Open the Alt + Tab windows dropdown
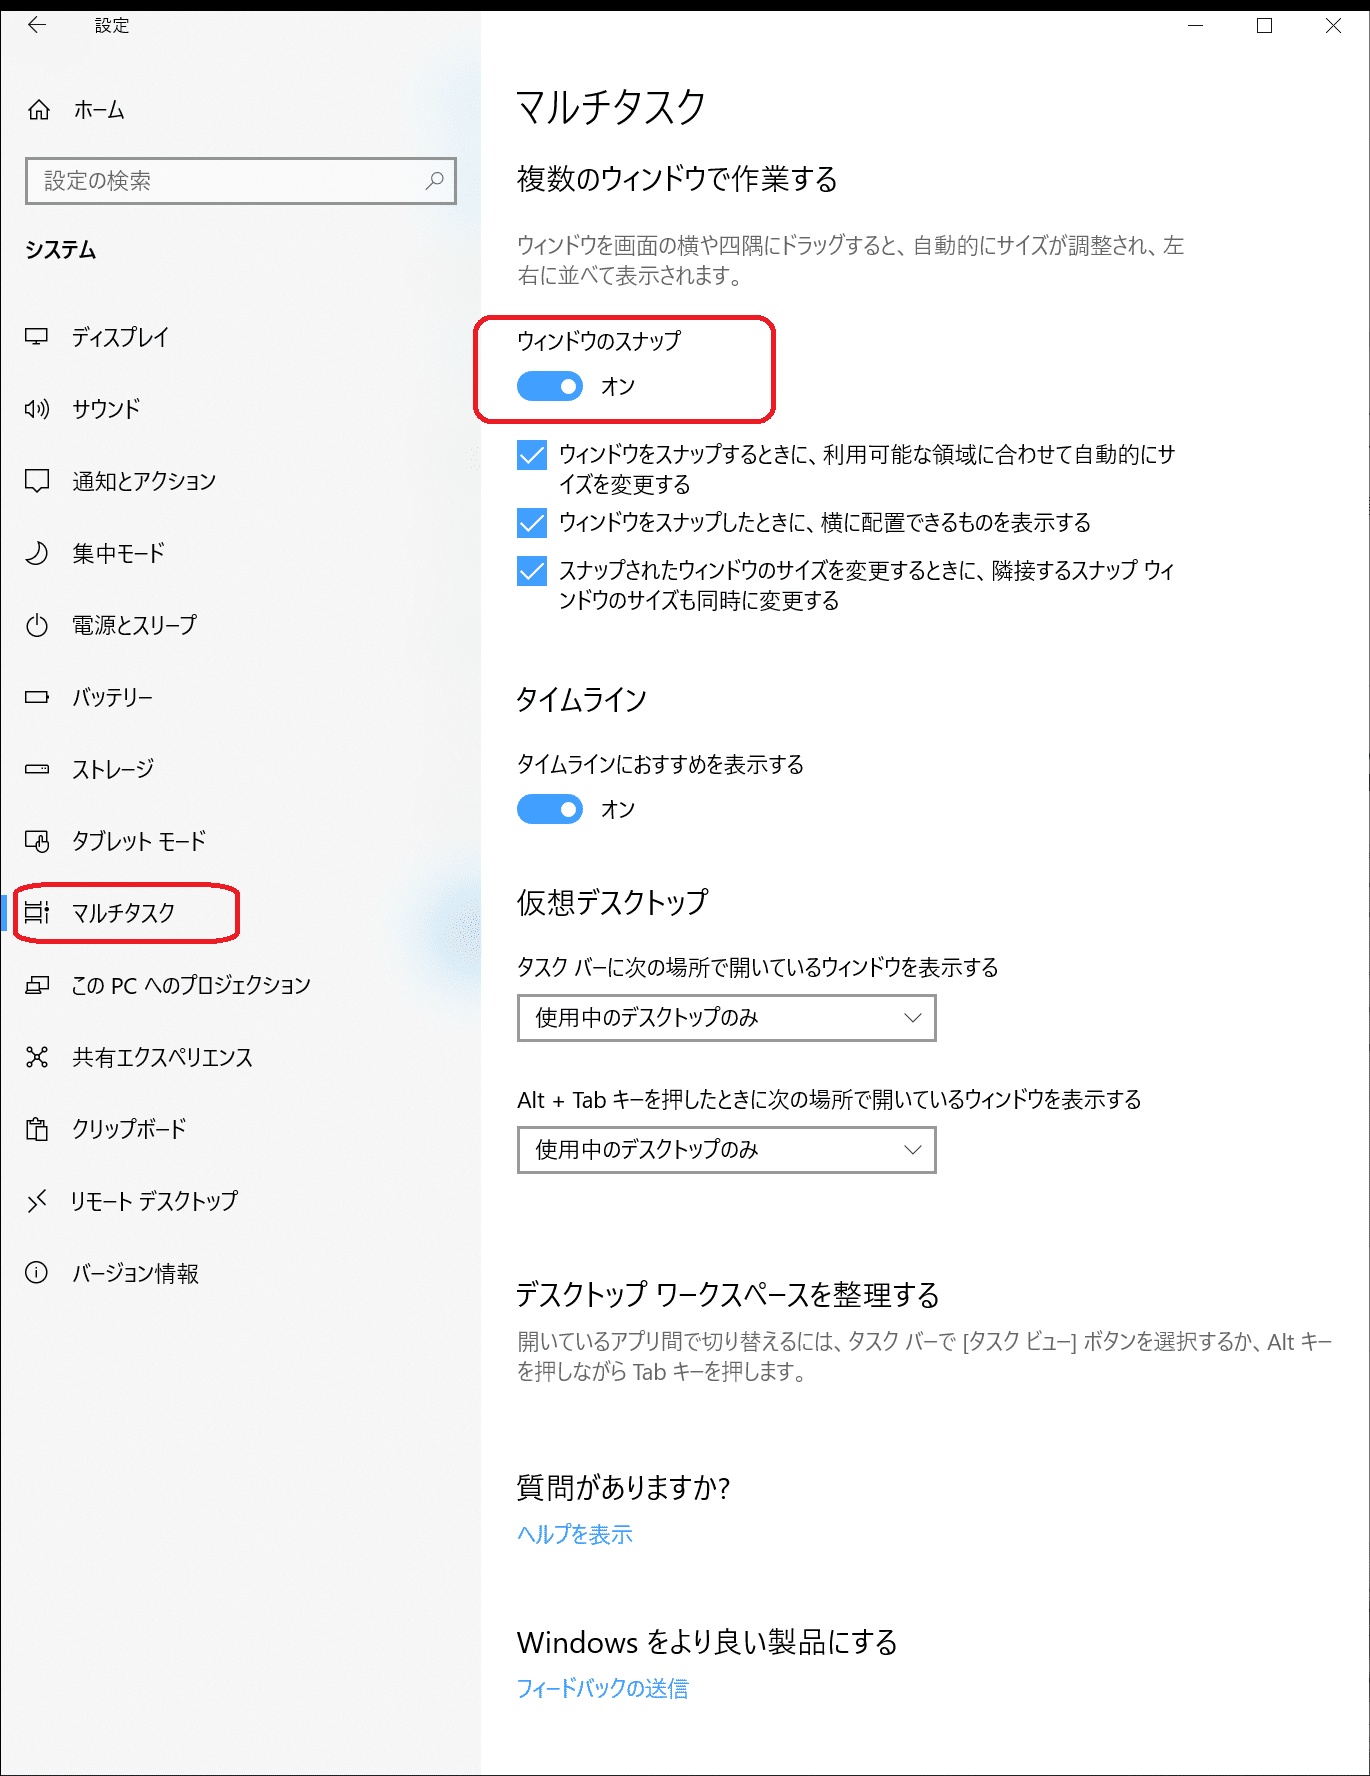This screenshot has height=1776, width=1370. pos(727,1150)
